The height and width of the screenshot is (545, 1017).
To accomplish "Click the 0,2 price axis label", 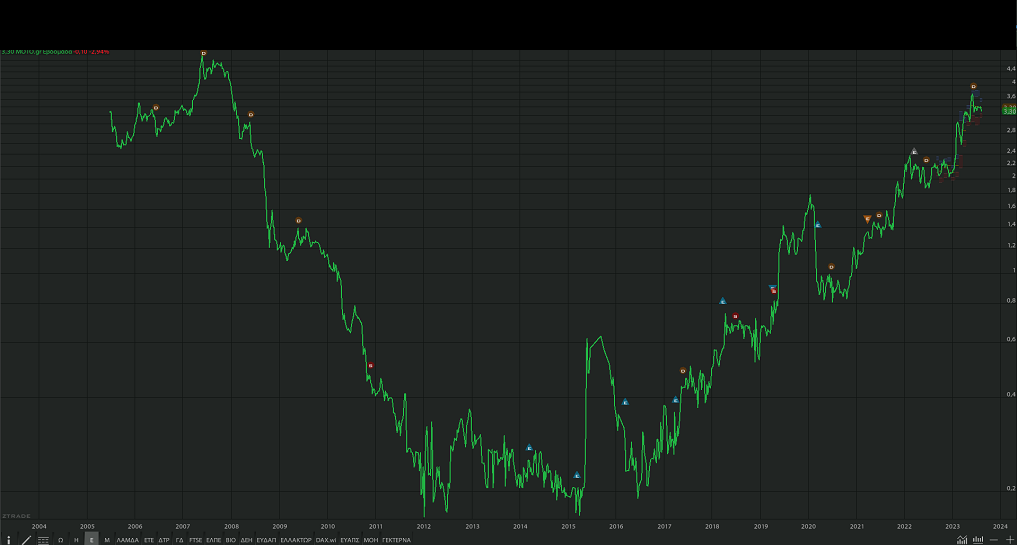I will point(1011,488).
